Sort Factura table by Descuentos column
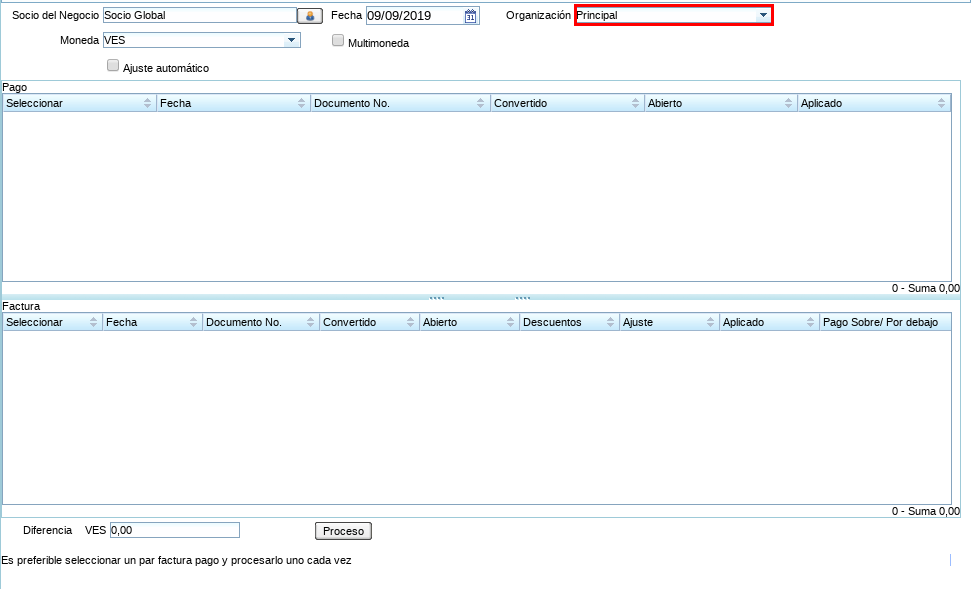 569,322
